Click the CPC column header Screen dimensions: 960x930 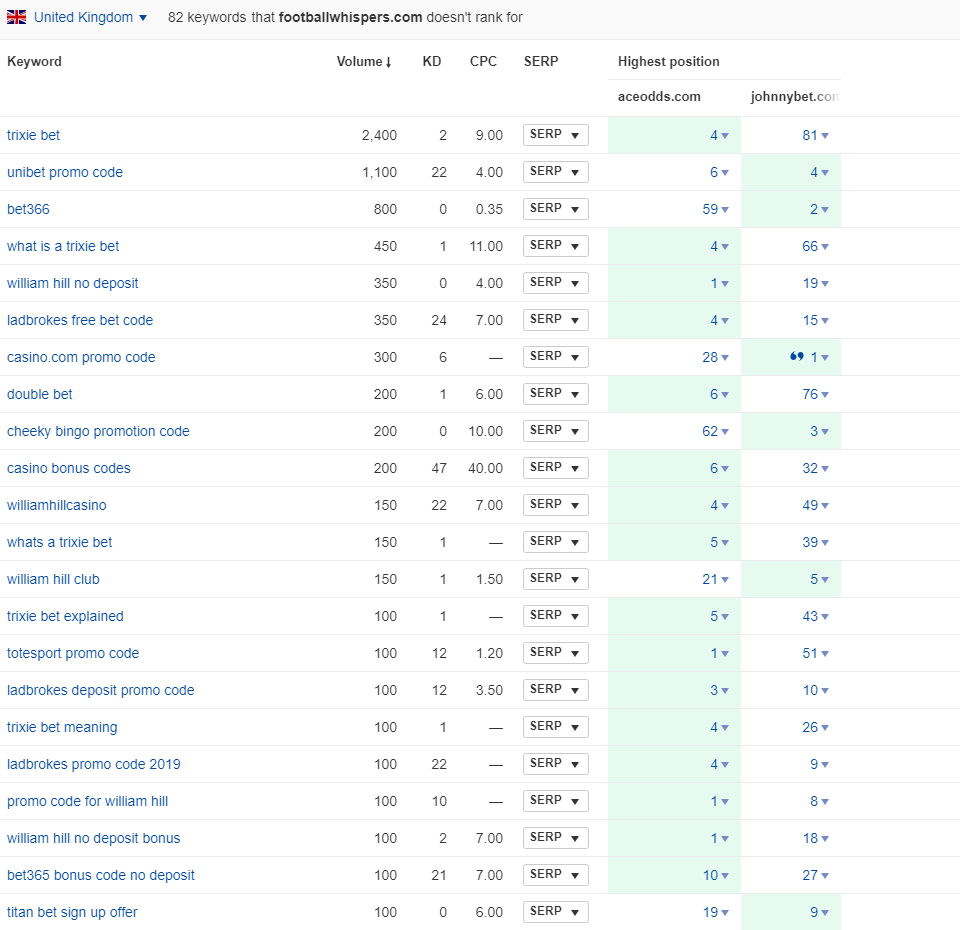click(483, 61)
